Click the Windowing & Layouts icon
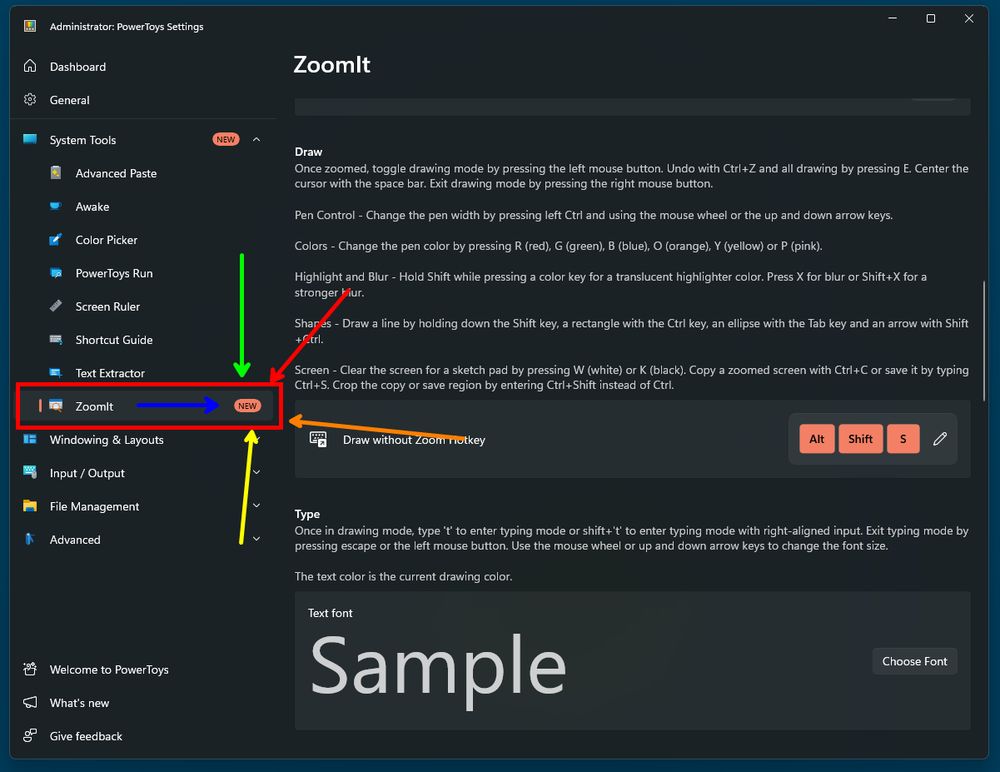Screen dimensions: 1000x772 [x=30, y=439]
